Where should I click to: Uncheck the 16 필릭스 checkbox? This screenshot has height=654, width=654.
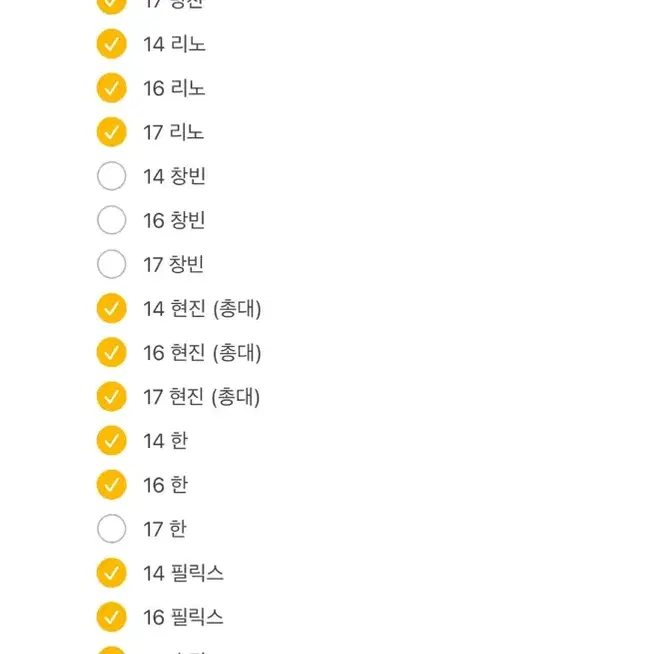coord(111,617)
